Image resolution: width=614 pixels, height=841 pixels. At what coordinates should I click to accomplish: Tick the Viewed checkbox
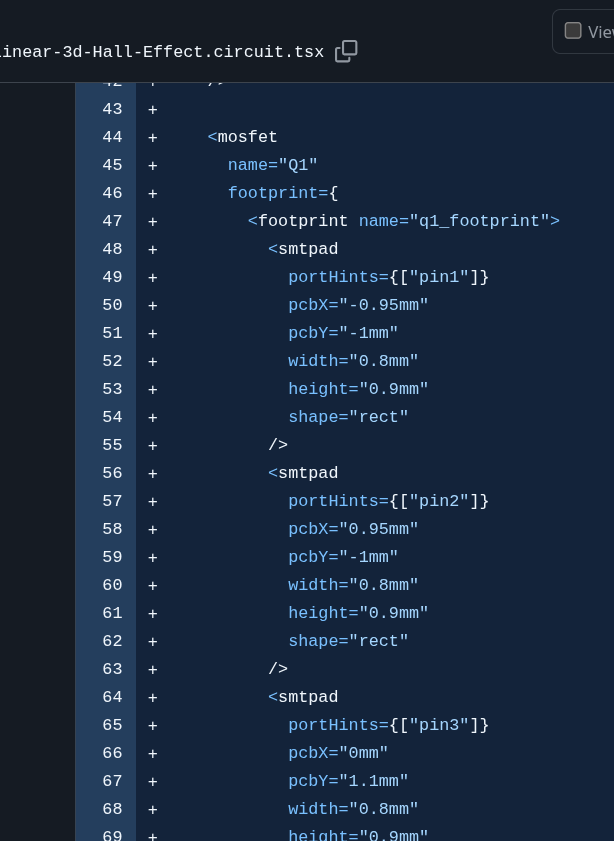pyautogui.click(x=573, y=31)
